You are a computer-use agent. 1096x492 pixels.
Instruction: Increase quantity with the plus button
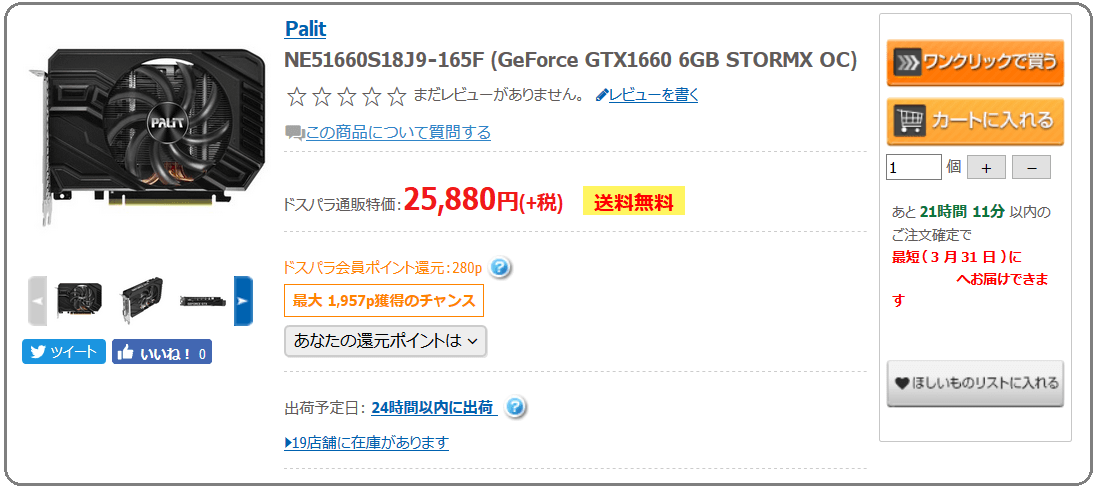point(986,168)
